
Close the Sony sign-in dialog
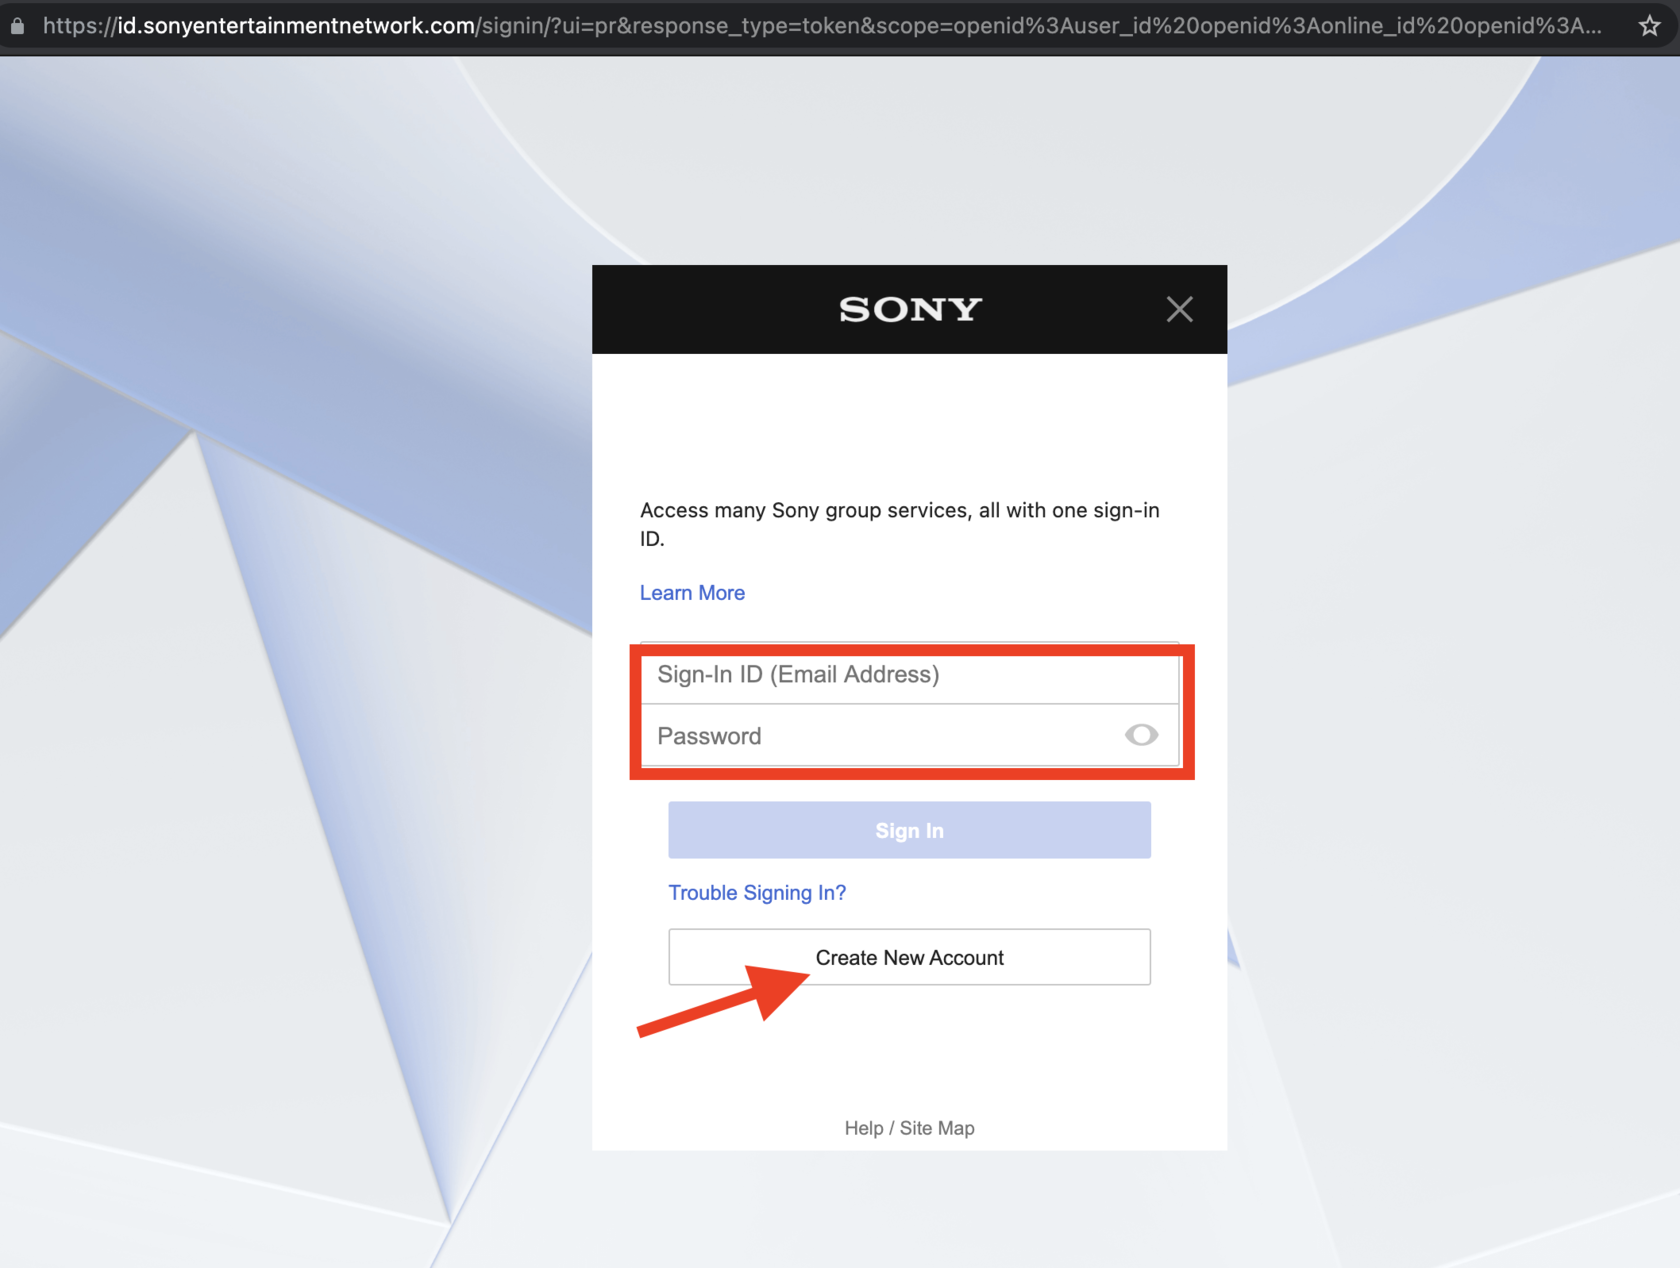(x=1179, y=309)
